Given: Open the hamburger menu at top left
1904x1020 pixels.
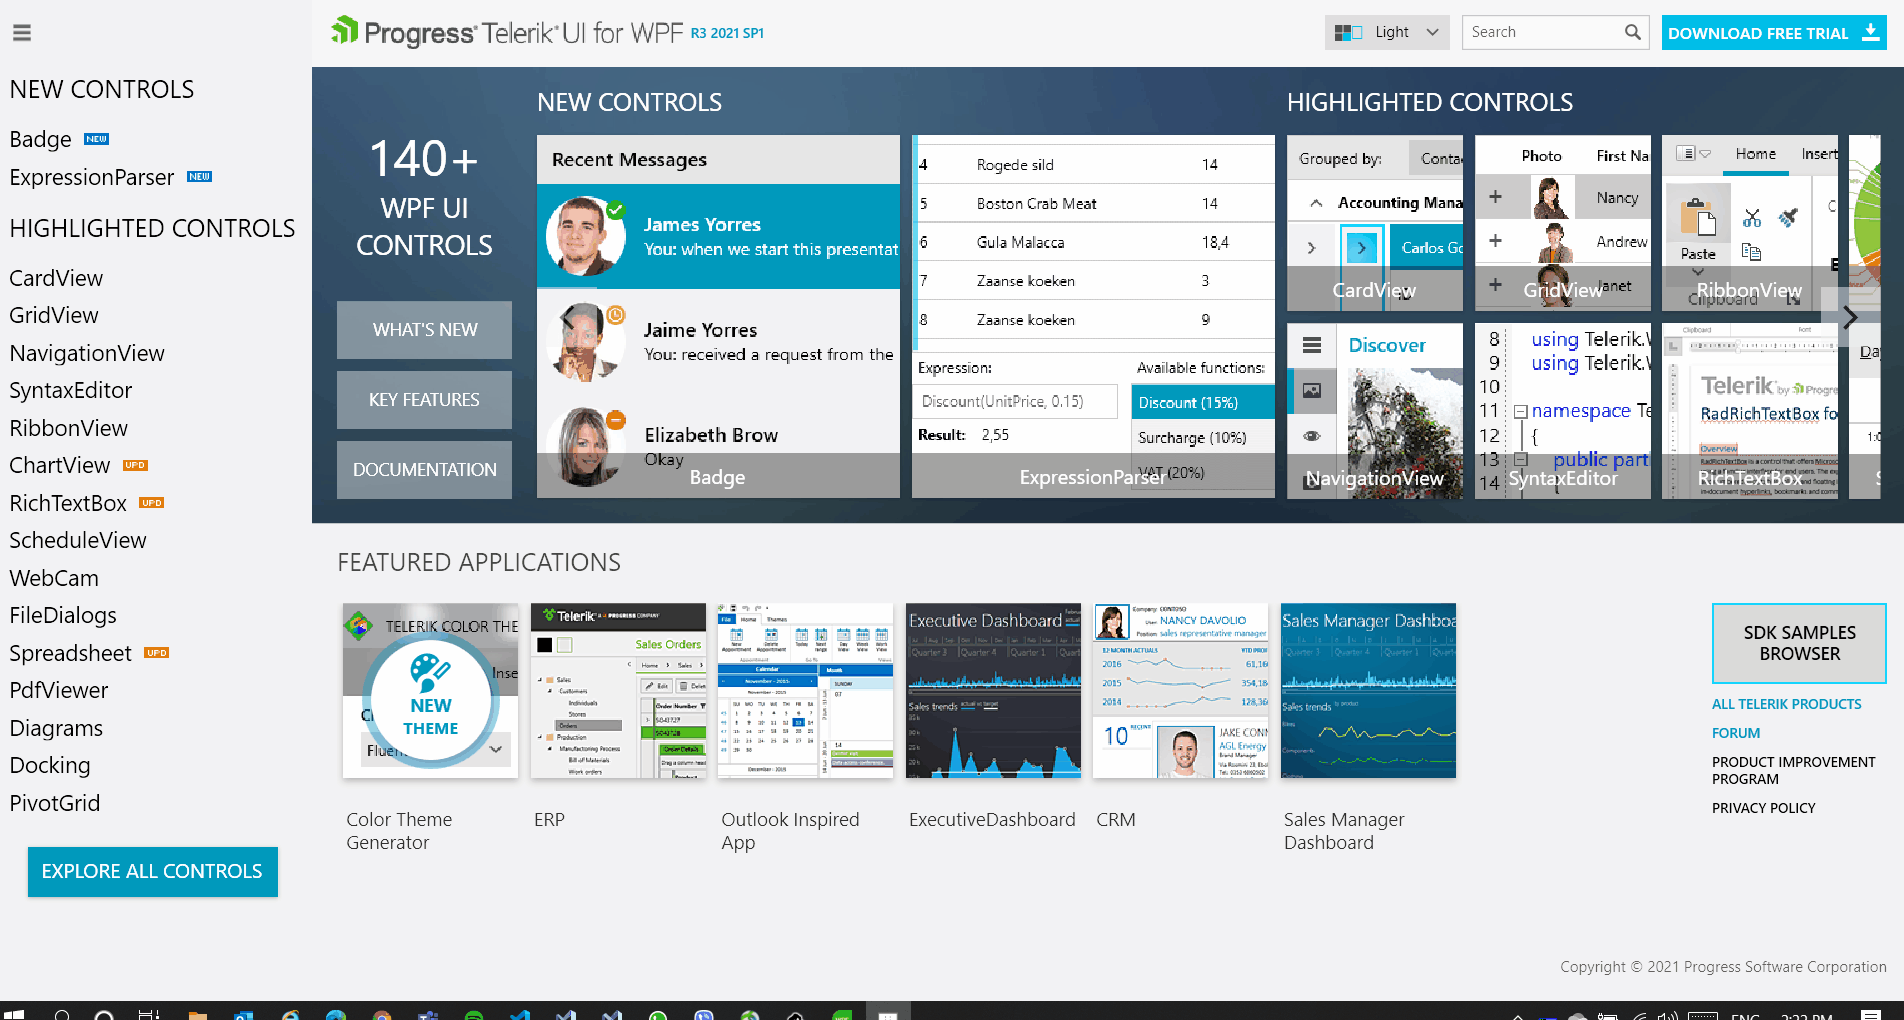Looking at the screenshot, I should [x=22, y=33].
